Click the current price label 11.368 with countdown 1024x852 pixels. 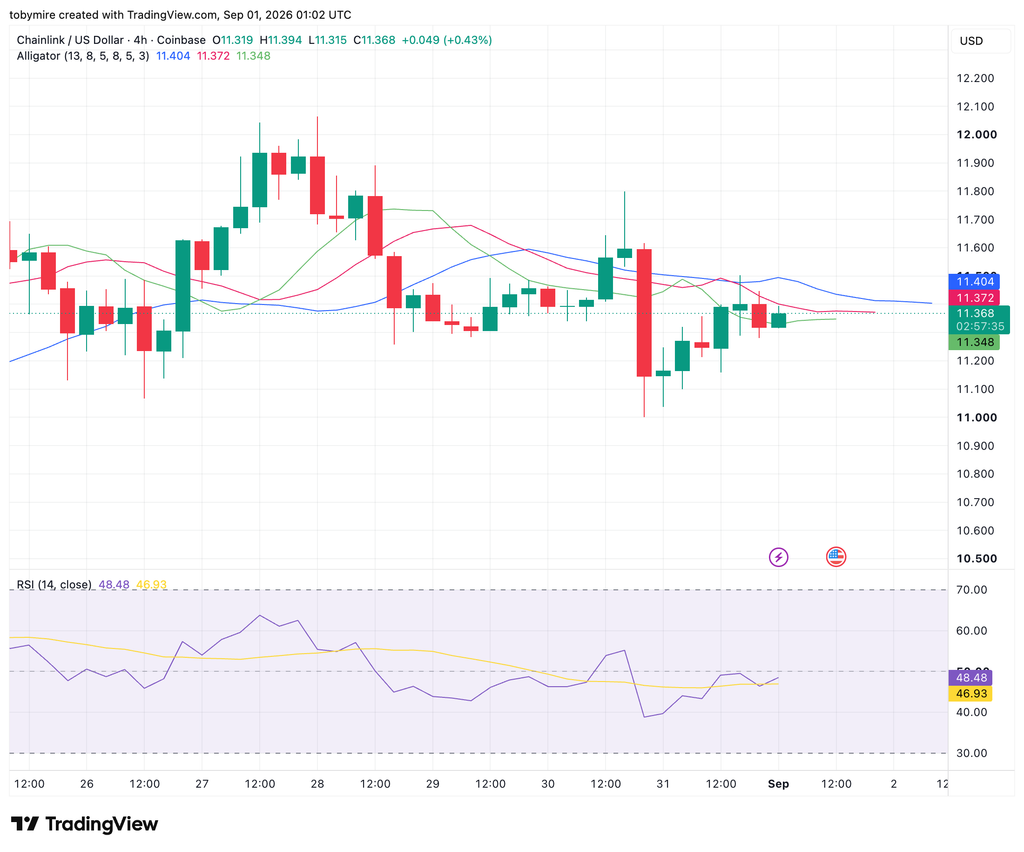point(979,319)
